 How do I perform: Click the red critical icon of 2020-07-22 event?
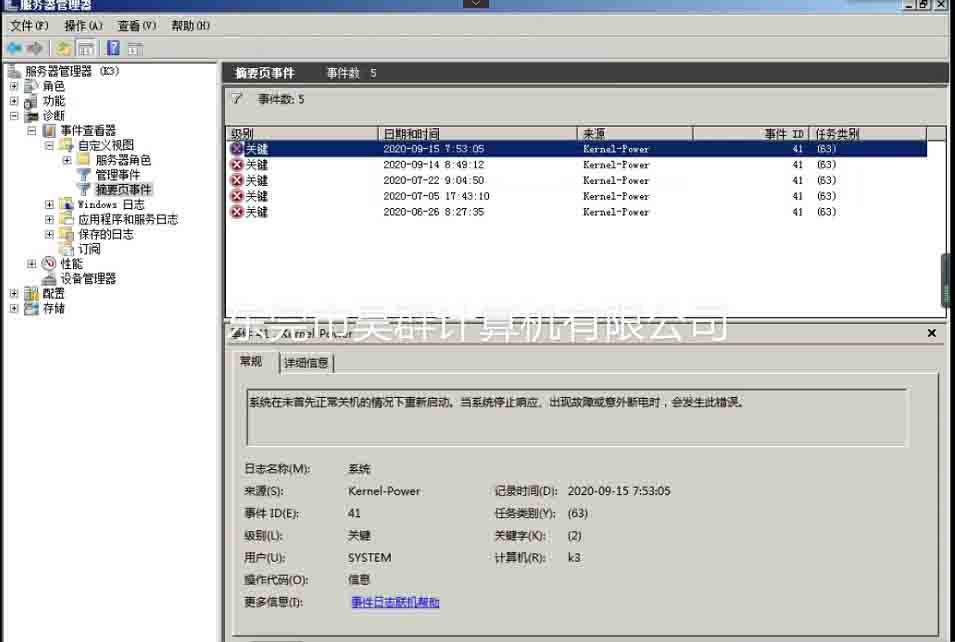click(237, 181)
